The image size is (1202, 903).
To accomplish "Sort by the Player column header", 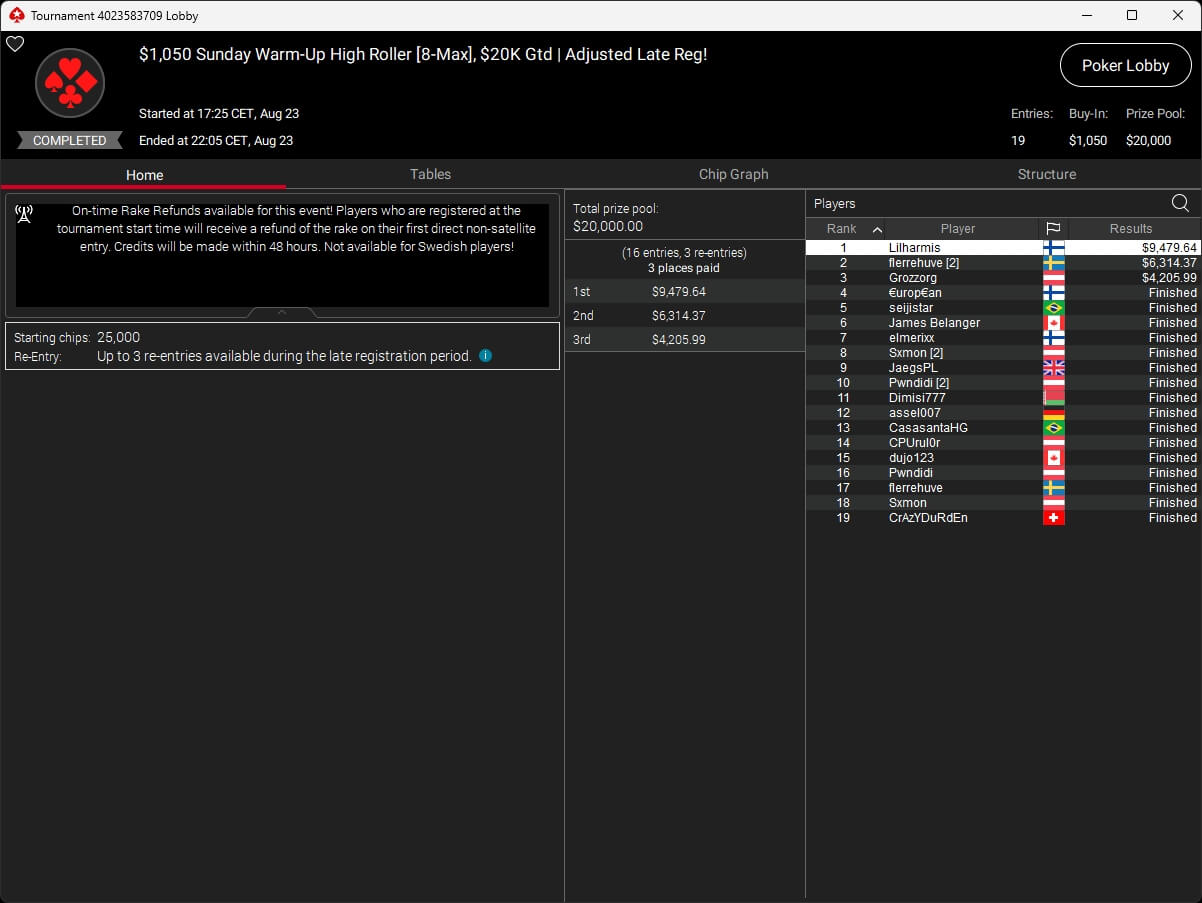I will pyautogui.click(x=957, y=228).
